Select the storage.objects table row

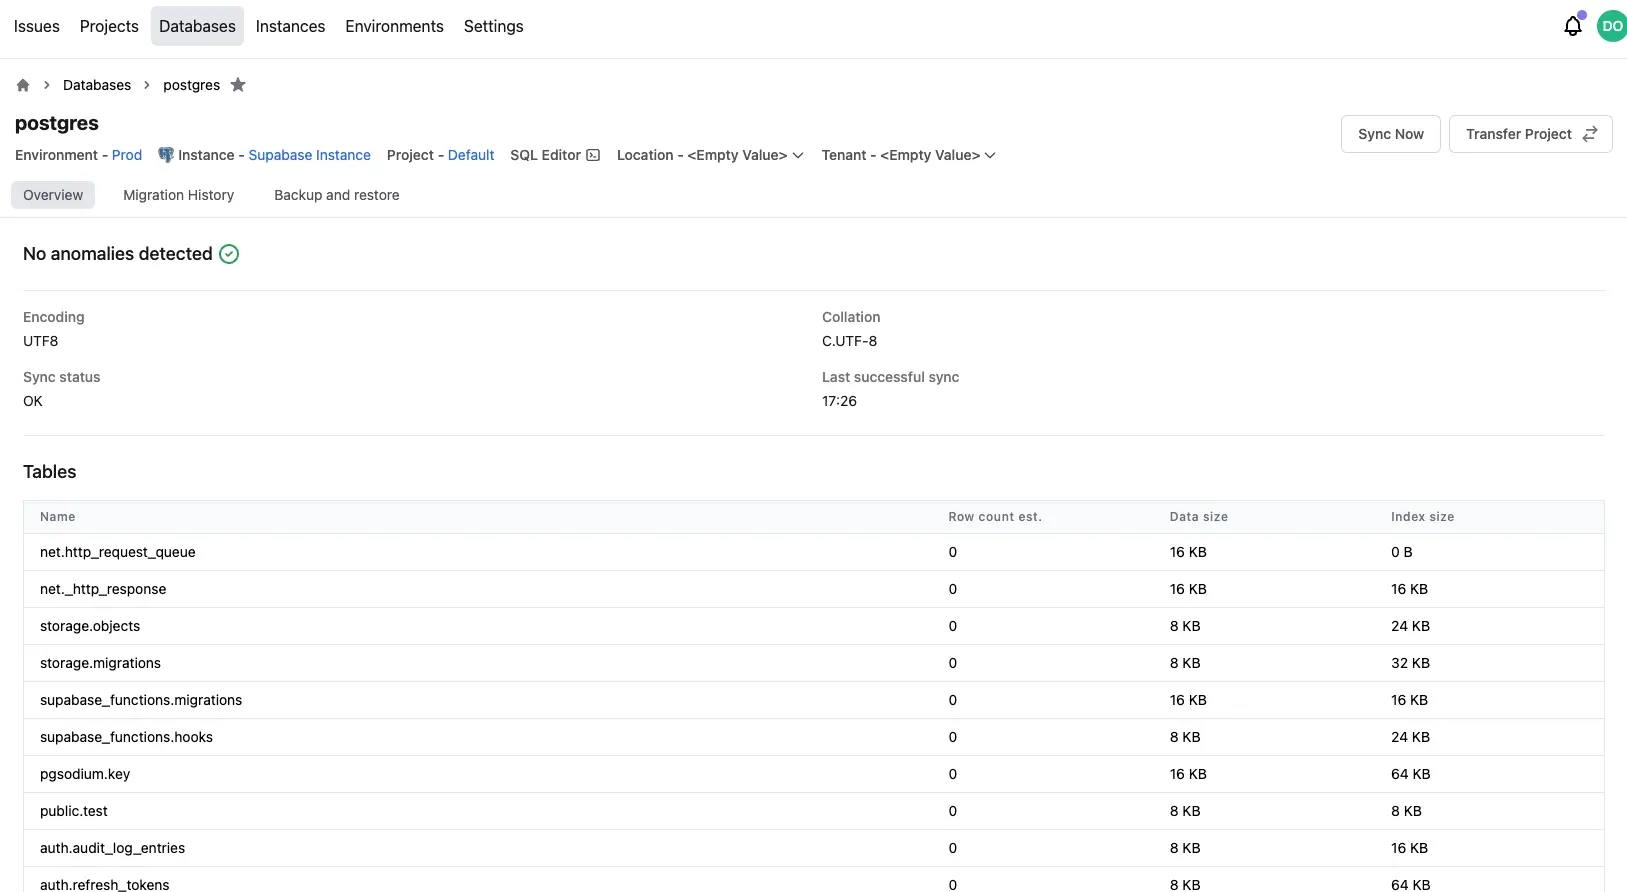click(x=814, y=626)
